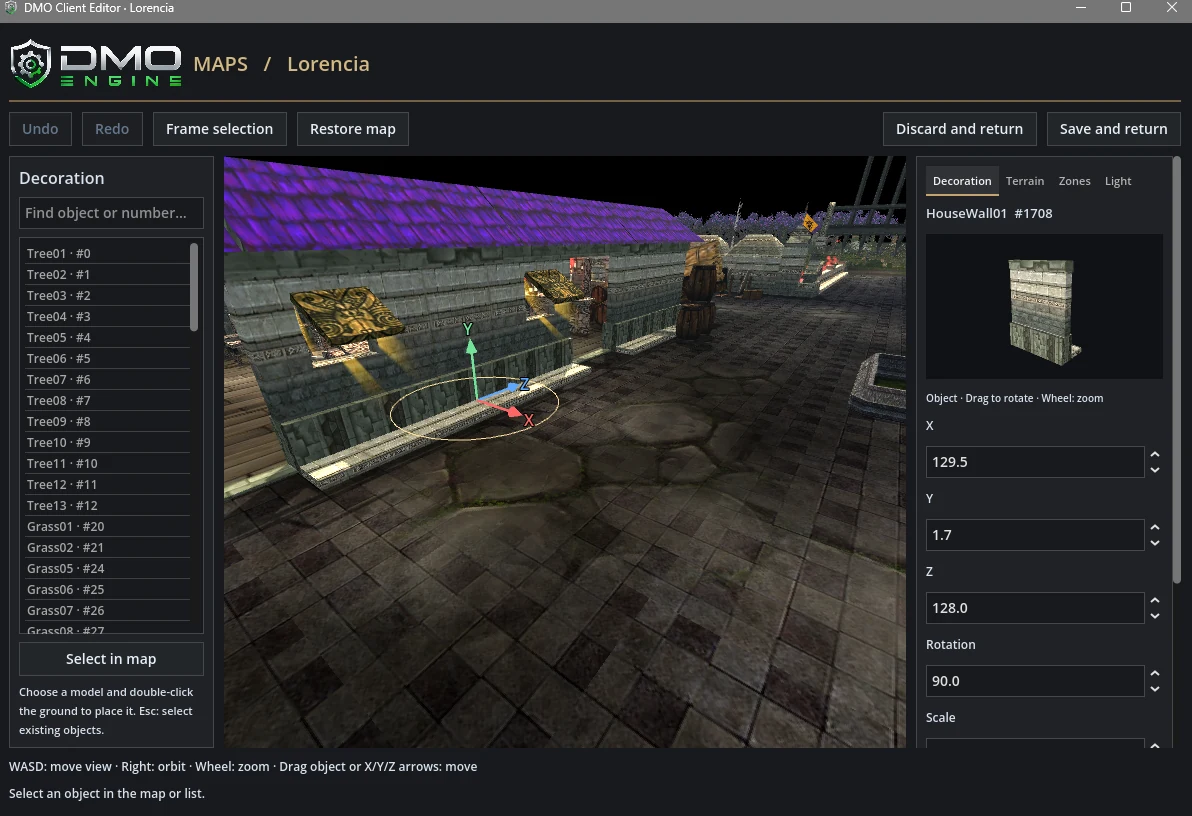Select Tree09 · #8 in list
Image resolution: width=1192 pixels, height=816 pixels.
tap(108, 421)
